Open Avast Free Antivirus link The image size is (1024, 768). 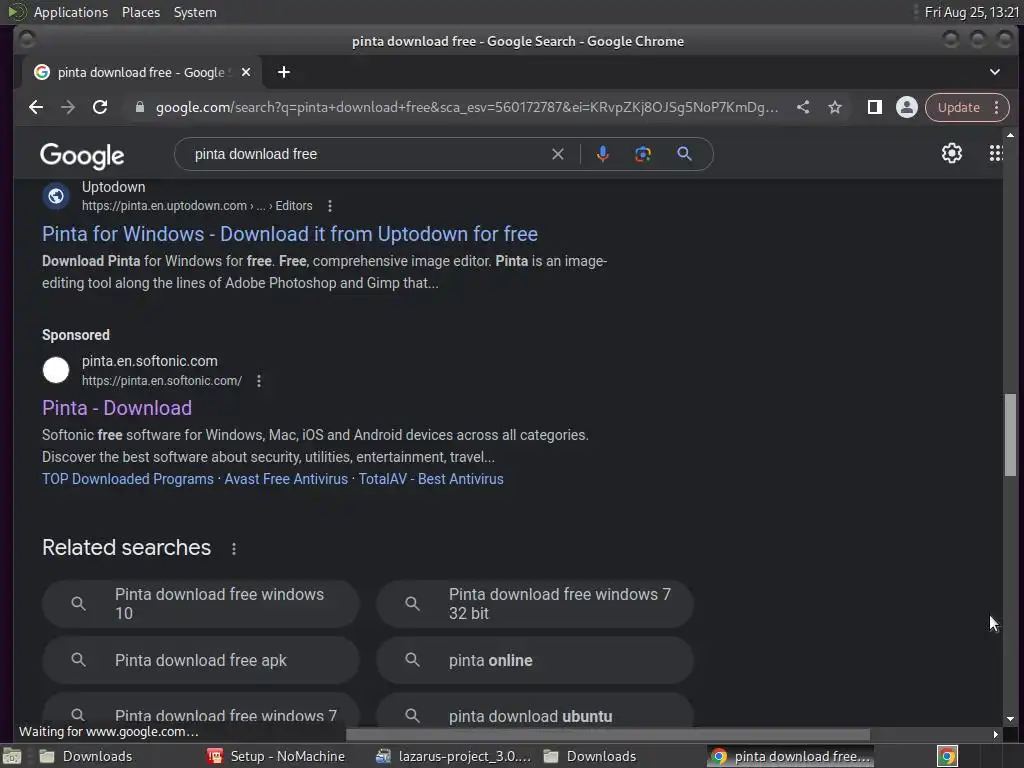(x=286, y=479)
